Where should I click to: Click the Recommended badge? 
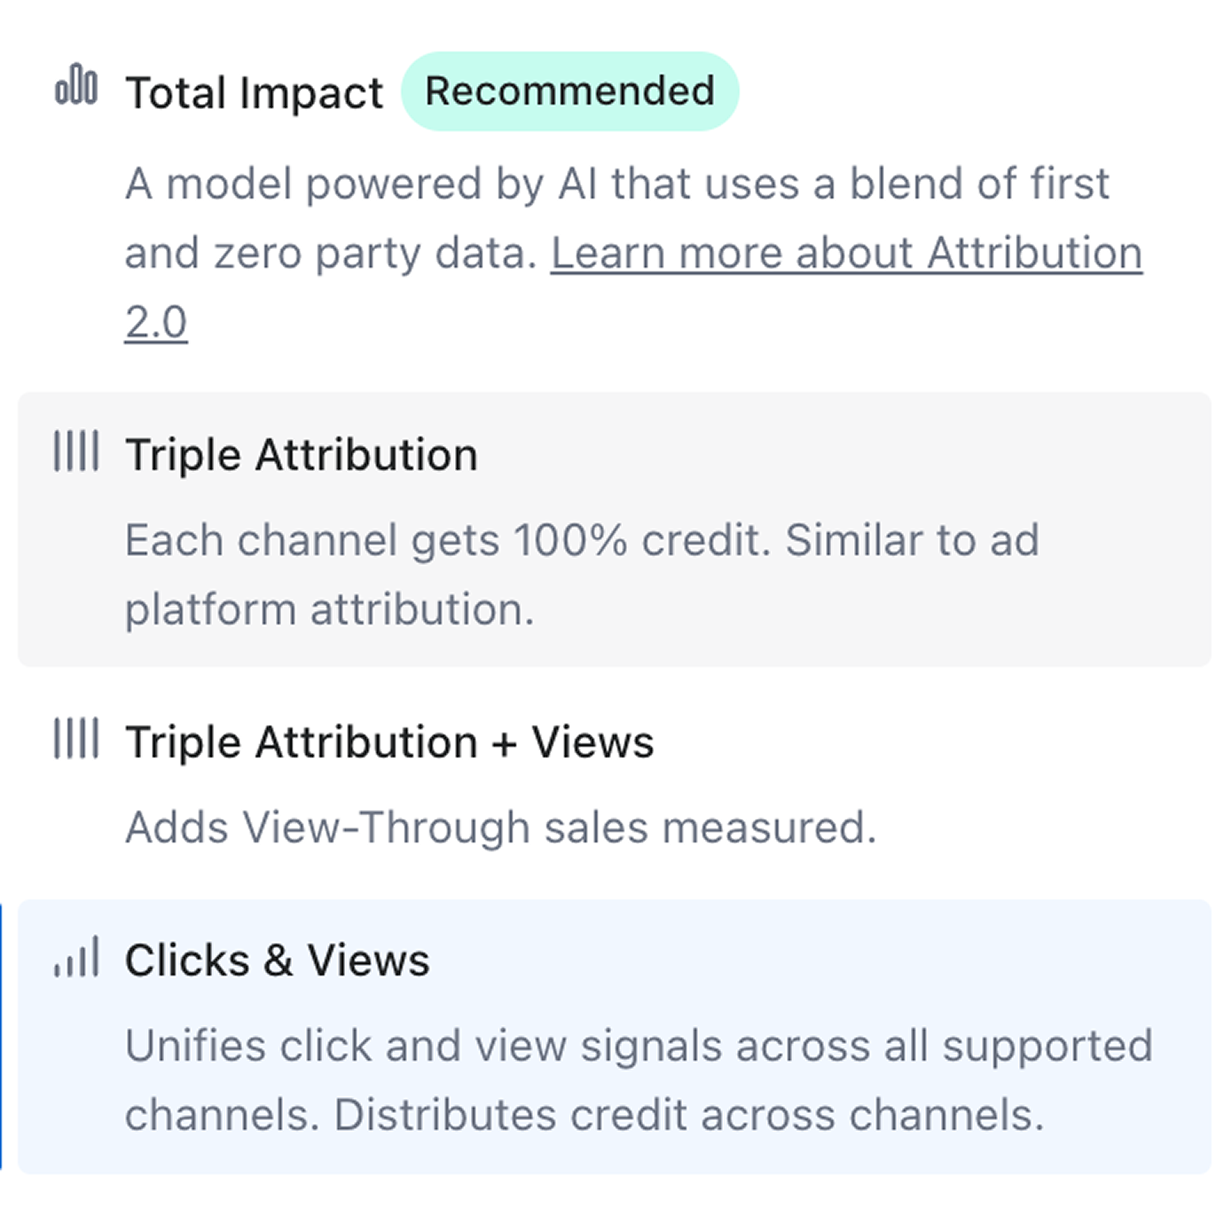(x=570, y=90)
